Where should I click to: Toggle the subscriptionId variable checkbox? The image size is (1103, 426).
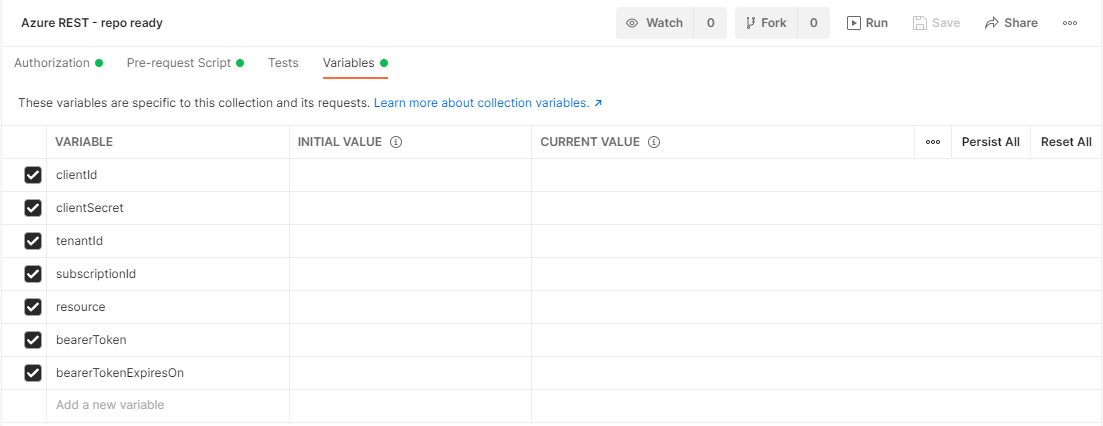click(33, 274)
